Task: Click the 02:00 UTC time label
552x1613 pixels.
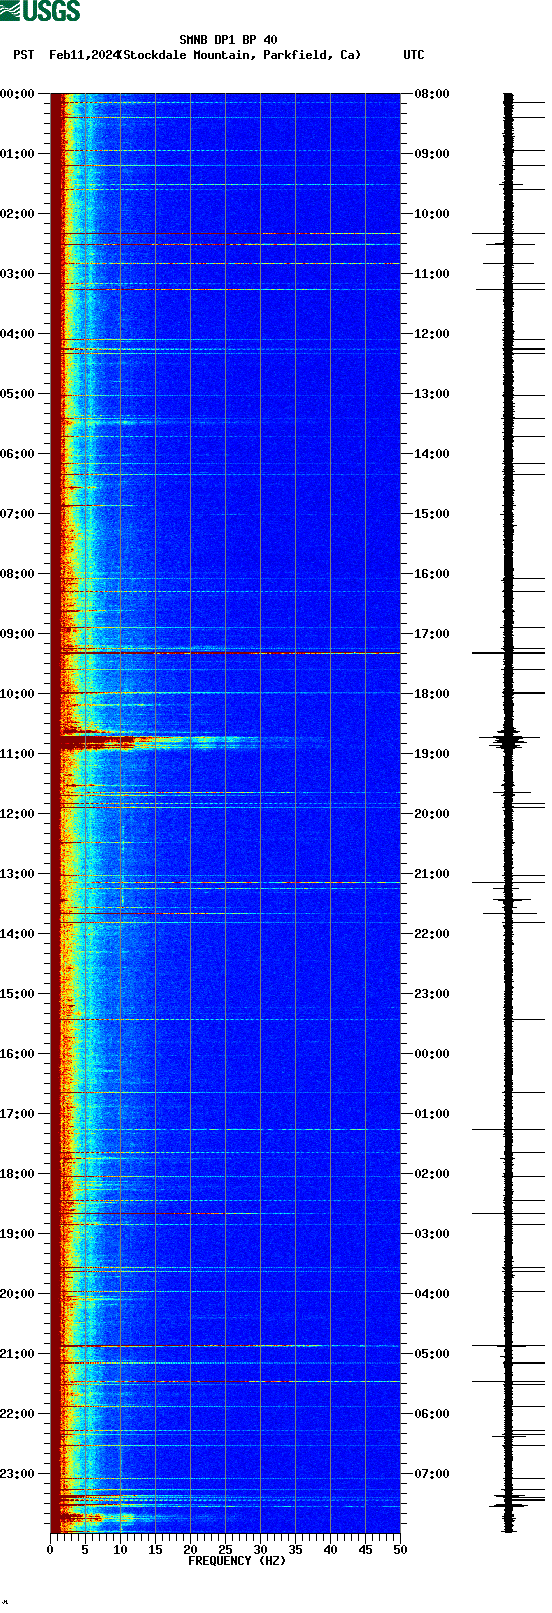Action: 432,1174
